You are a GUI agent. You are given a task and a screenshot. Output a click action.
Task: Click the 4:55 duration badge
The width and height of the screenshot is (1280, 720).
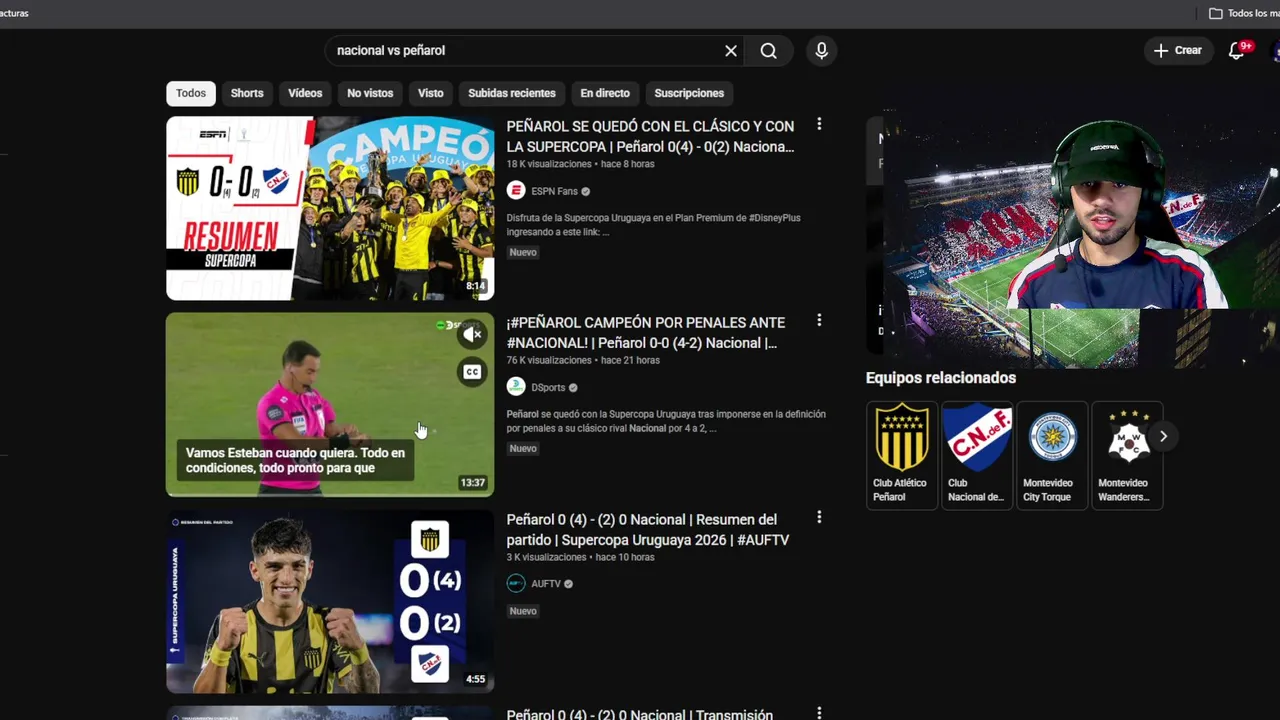point(475,679)
